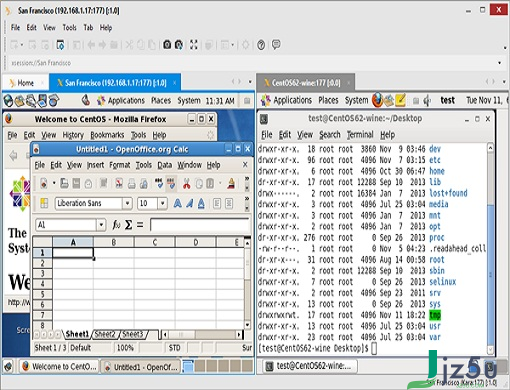Click the Format Paintbrush icon
The height and width of the screenshot is (390, 510).
click(x=231, y=183)
